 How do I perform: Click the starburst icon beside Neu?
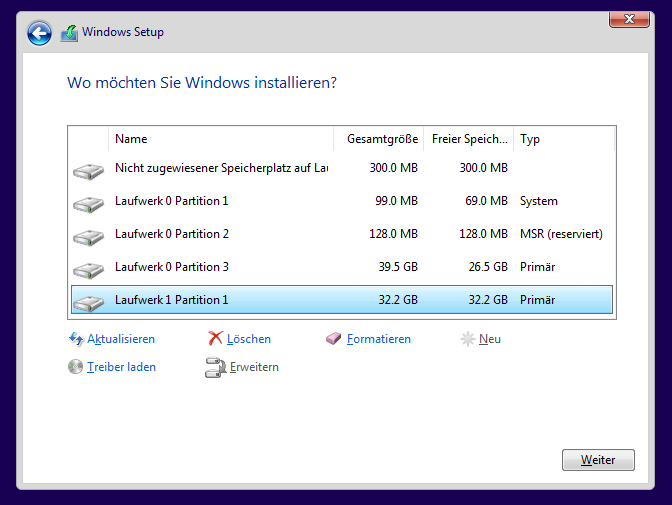click(x=468, y=339)
